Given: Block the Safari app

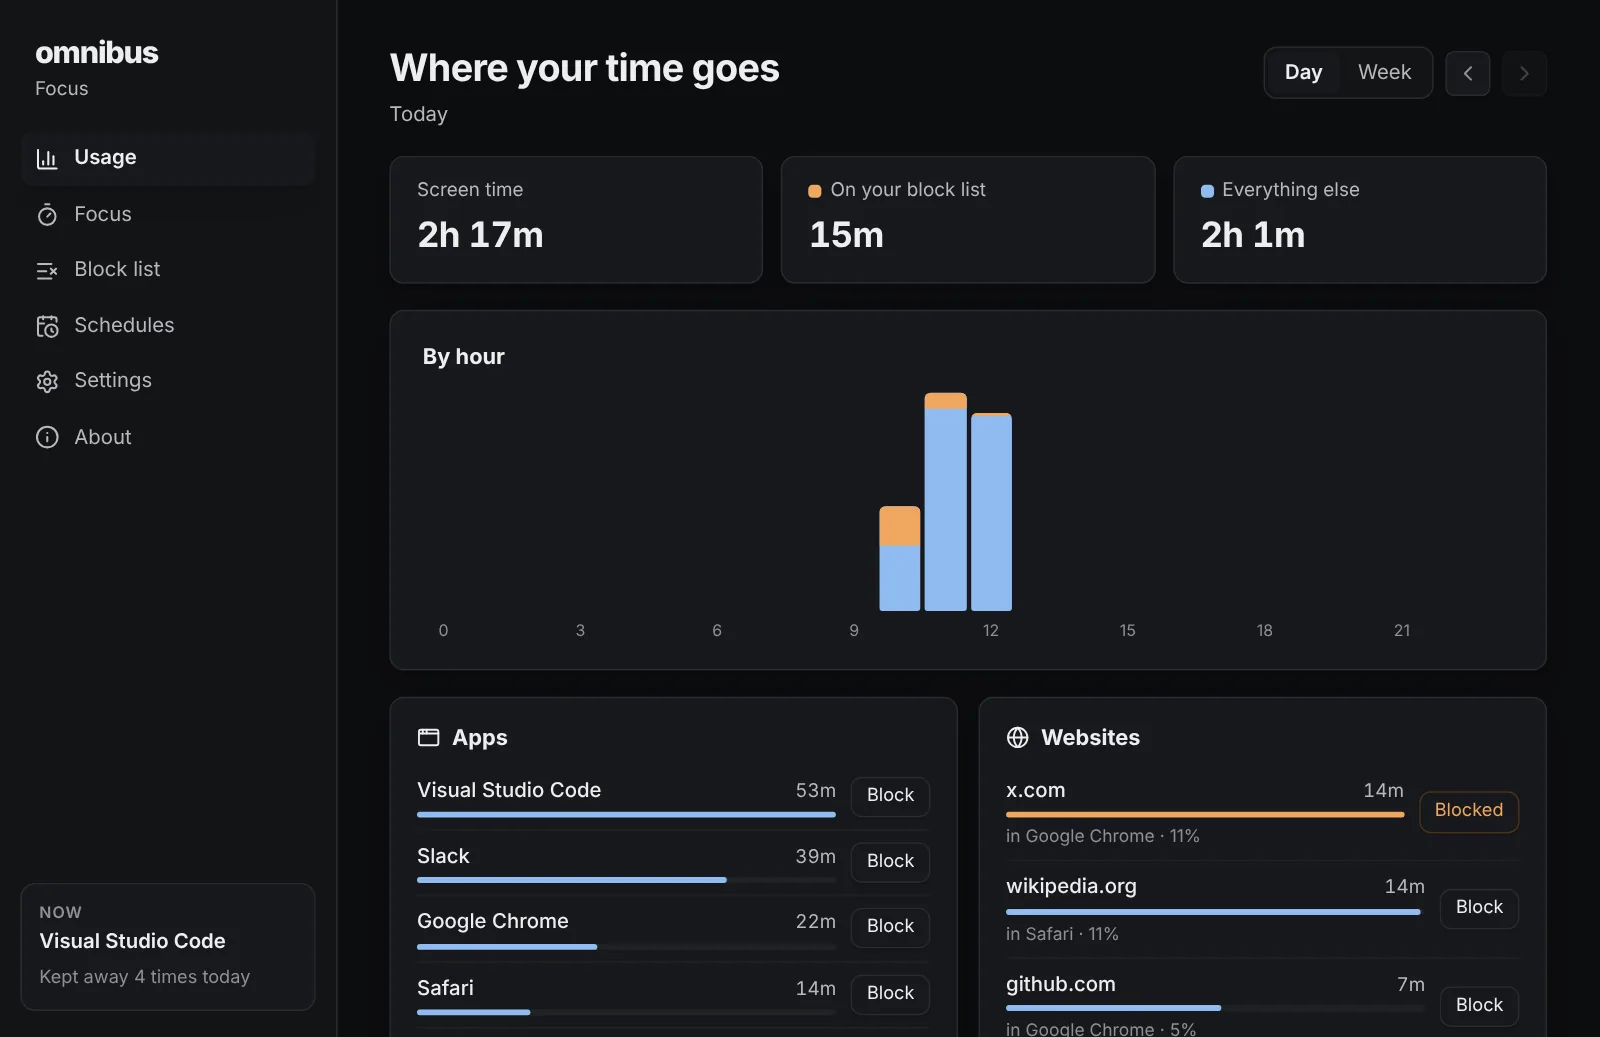Looking at the screenshot, I should 890,994.
